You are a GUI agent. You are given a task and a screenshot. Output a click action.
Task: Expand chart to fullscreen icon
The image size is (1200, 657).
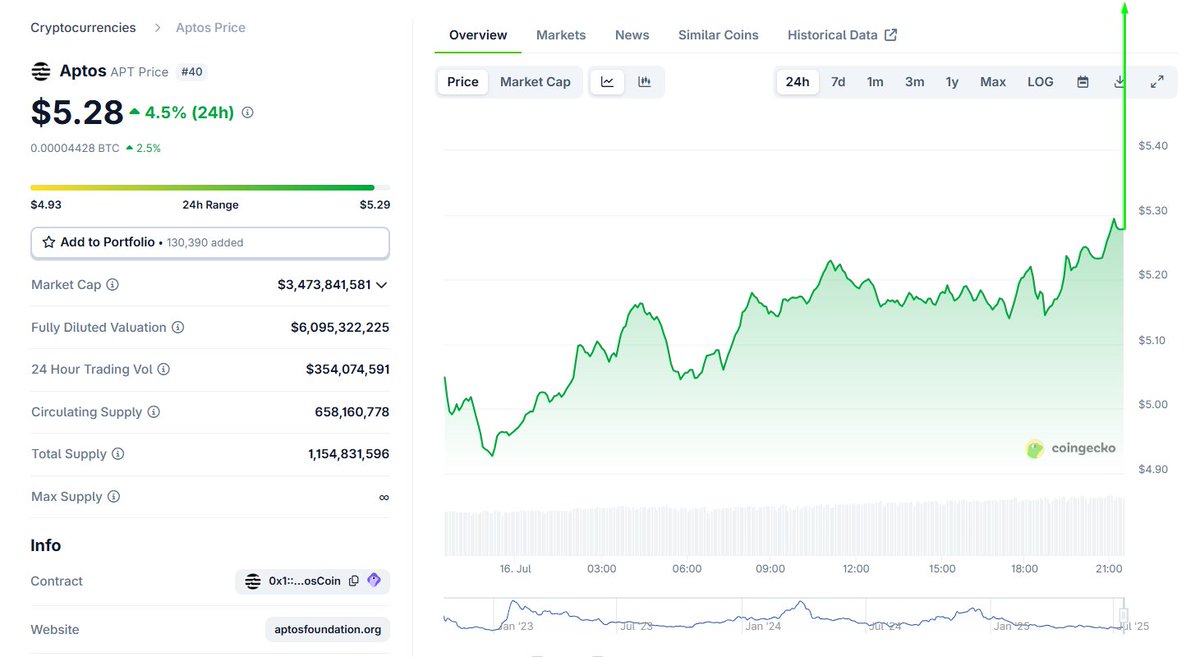(x=1157, y=82)
